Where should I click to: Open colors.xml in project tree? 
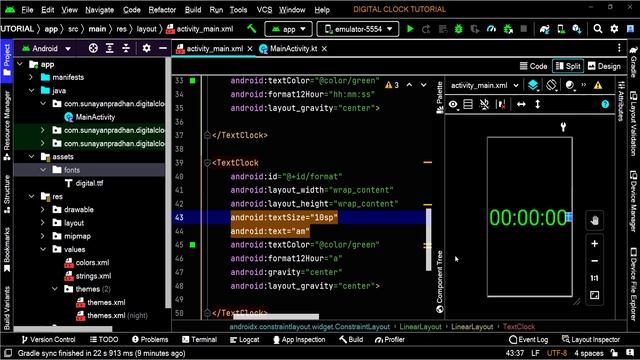pos(87,262)
